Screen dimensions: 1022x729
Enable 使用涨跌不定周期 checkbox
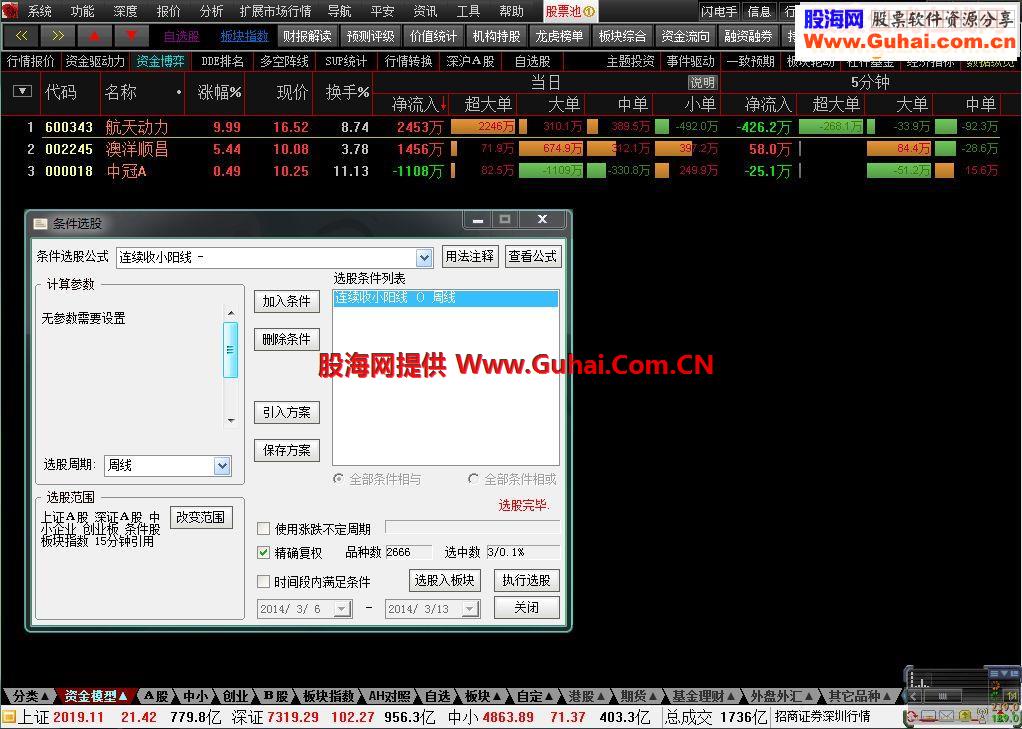263,528
